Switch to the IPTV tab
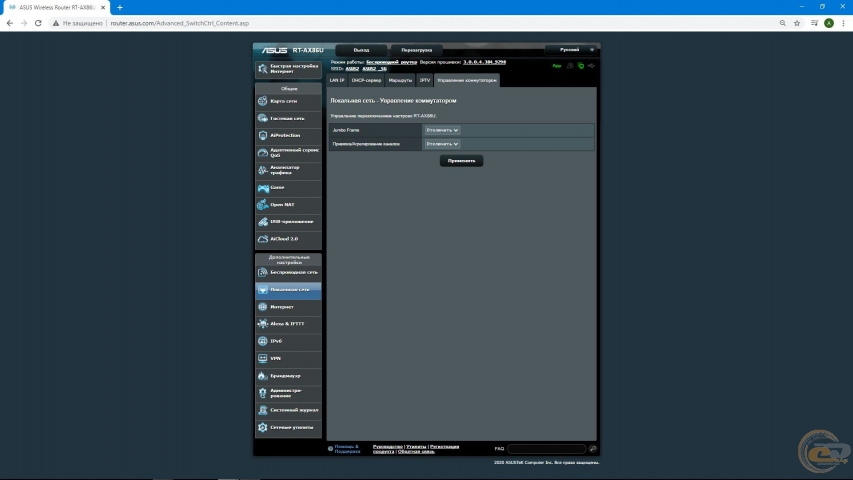Screen dimensions: 853x480 (425, 81)
